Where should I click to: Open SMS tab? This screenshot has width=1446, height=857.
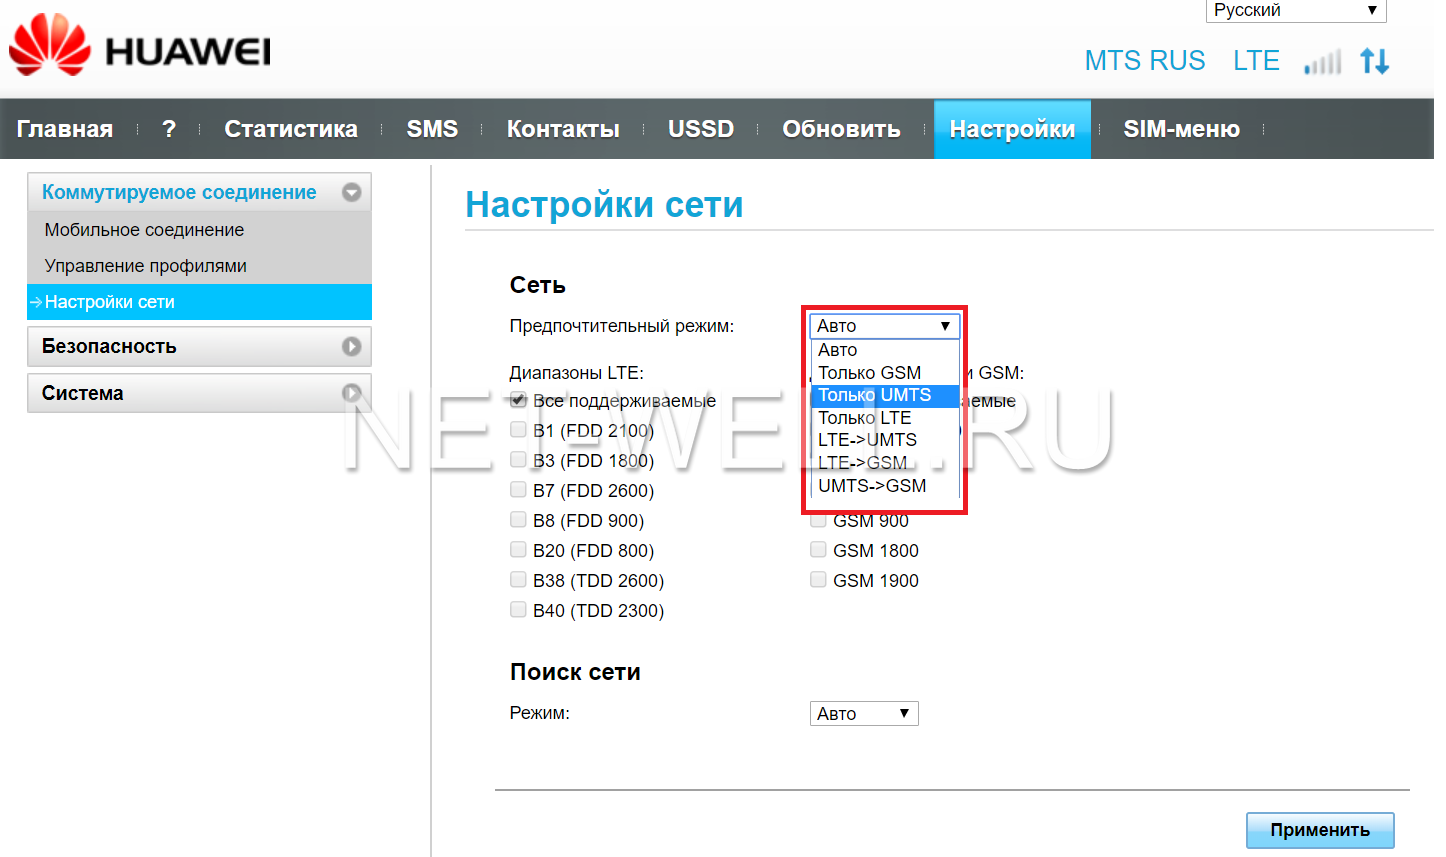(x=432, y=129)
